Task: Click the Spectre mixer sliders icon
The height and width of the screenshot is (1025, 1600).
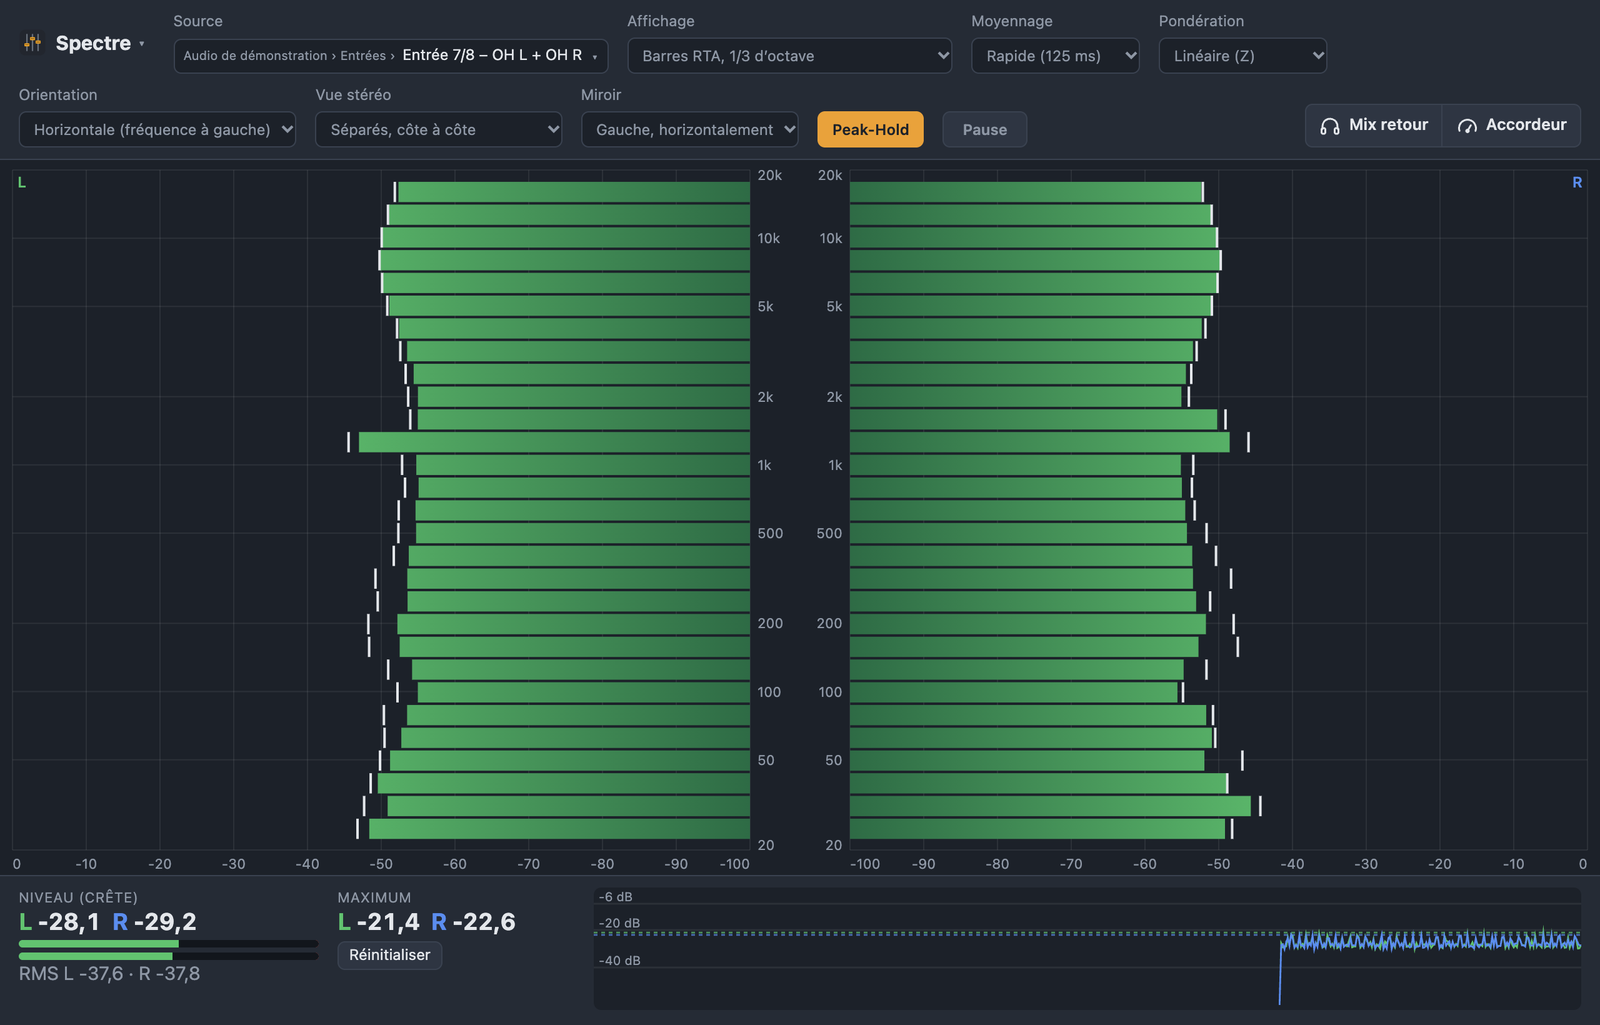Action: (x=33, y=42)
